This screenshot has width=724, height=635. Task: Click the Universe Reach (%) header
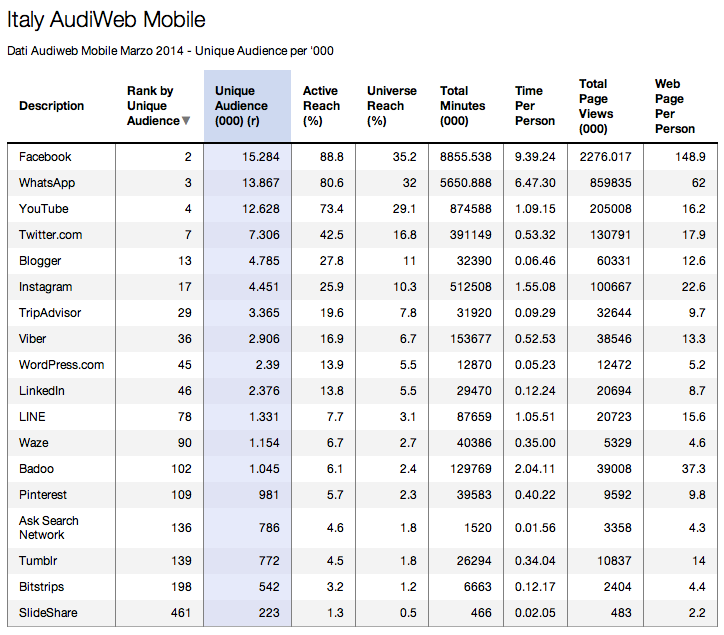392,106
